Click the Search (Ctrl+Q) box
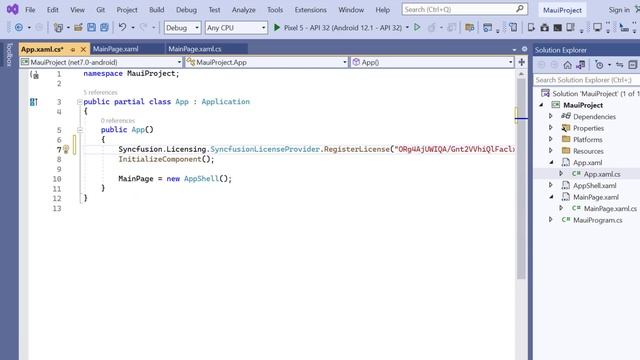 pos(464,9)
